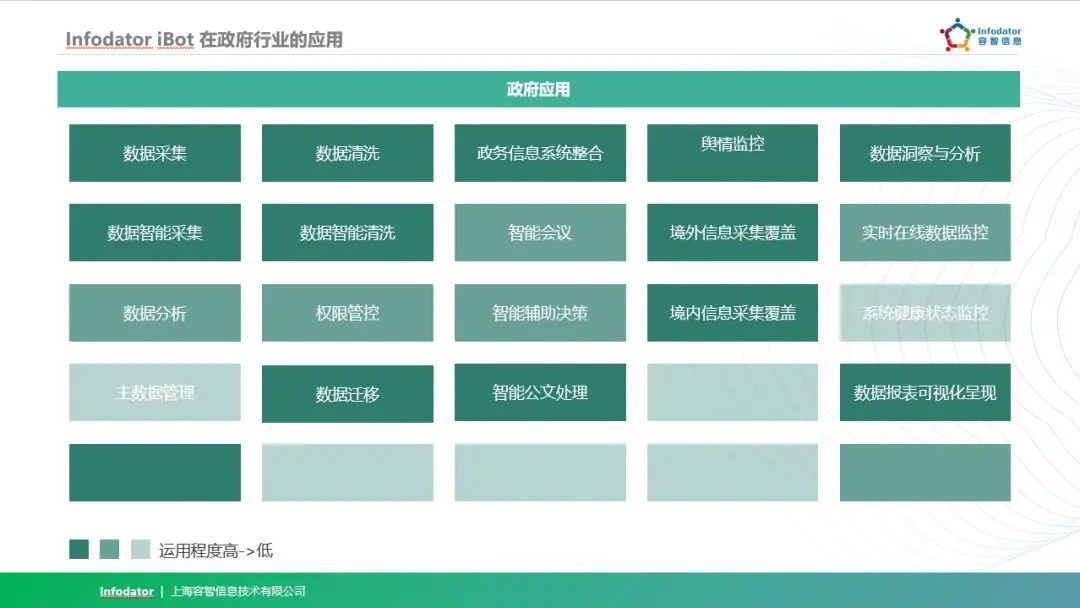This screenshot has height=608, width=1080.
Task: Click the medium green legend swatch
Action: tap(110, 549)
